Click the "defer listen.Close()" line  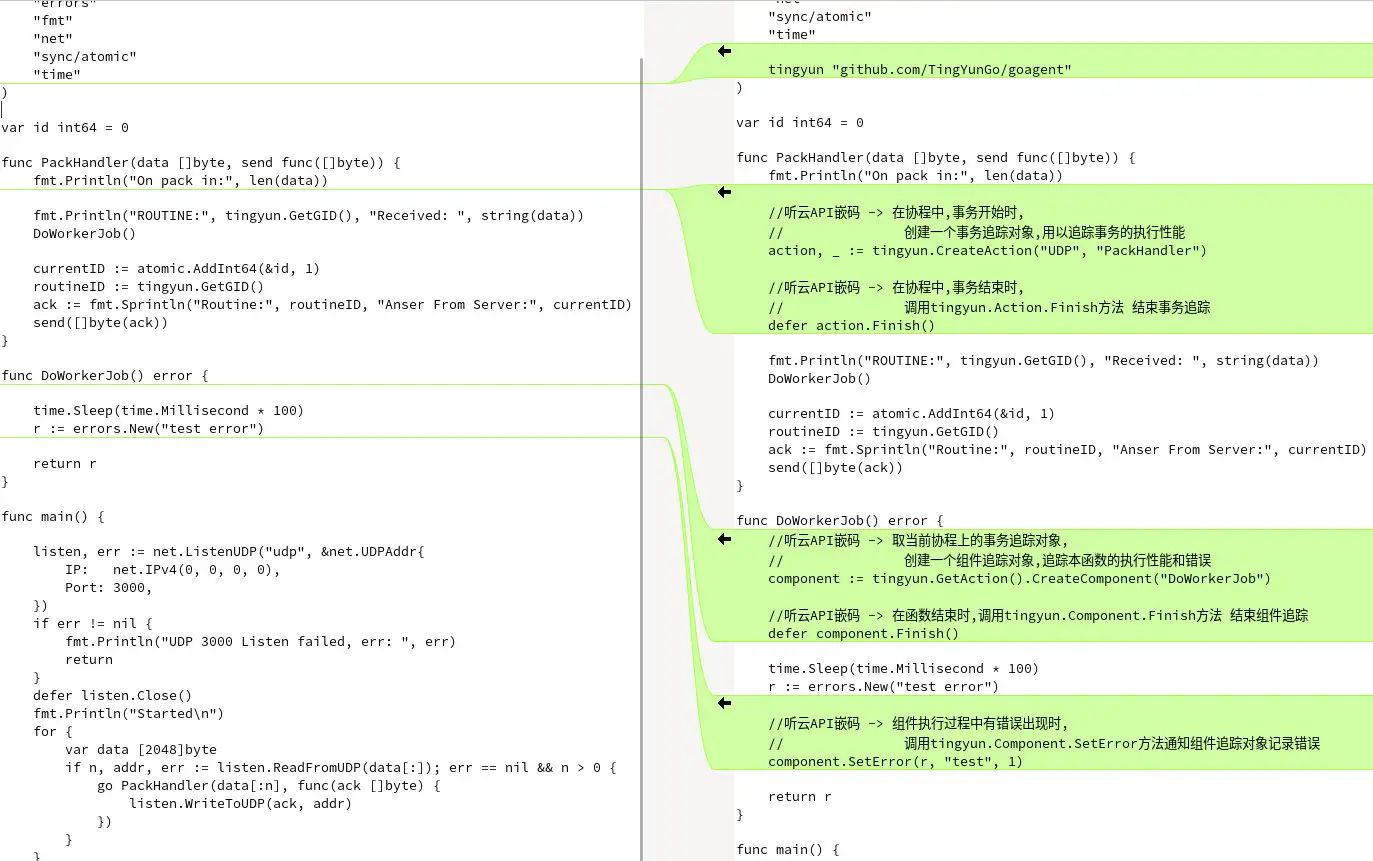(112, 696)
